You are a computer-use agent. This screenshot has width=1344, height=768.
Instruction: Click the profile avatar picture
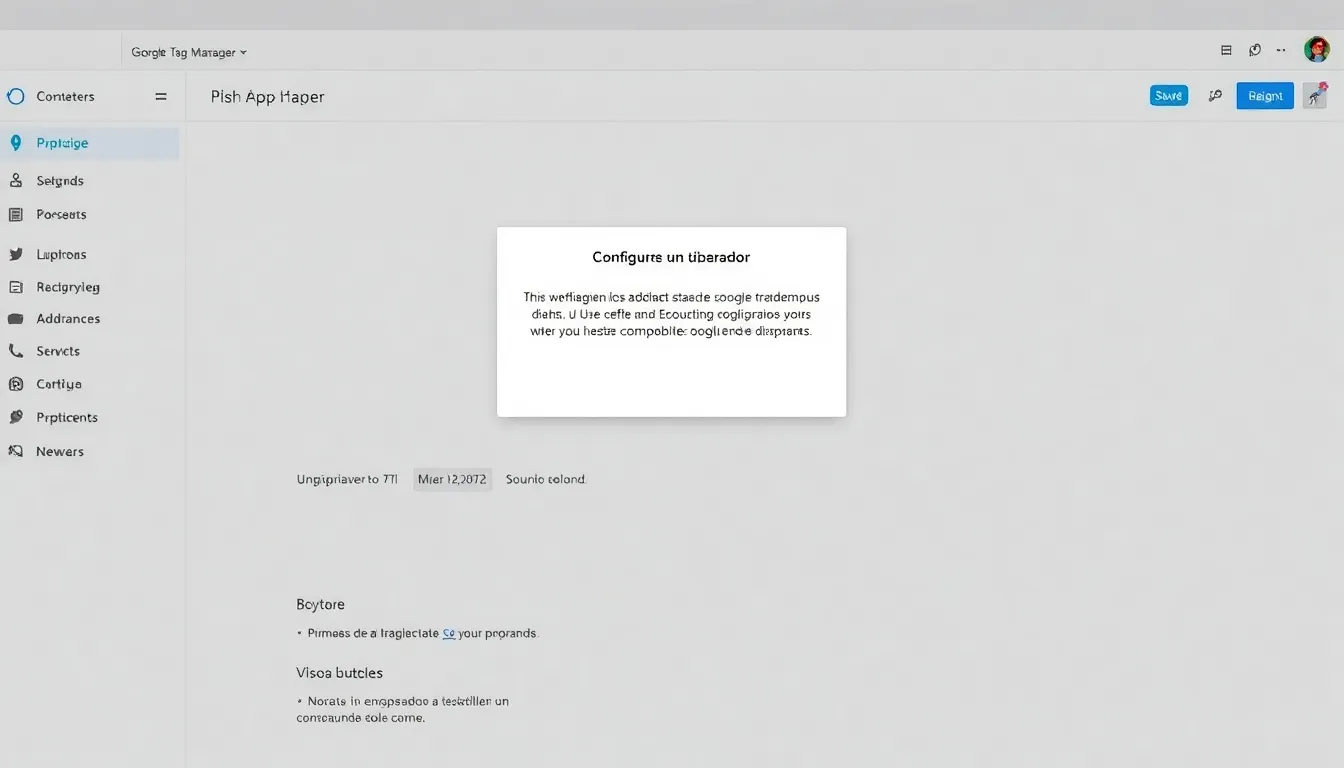pyautogui.click(x=1317, y=48)
